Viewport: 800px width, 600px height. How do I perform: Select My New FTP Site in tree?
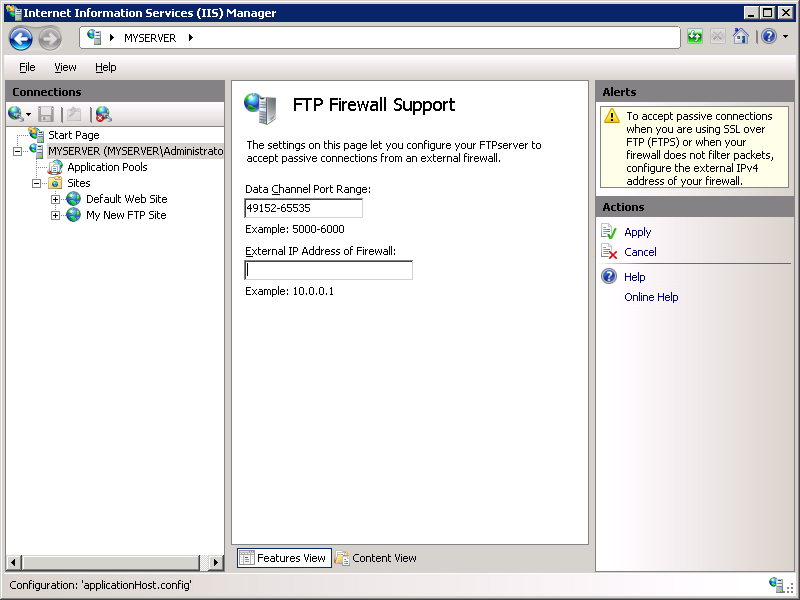click(126, 215)
